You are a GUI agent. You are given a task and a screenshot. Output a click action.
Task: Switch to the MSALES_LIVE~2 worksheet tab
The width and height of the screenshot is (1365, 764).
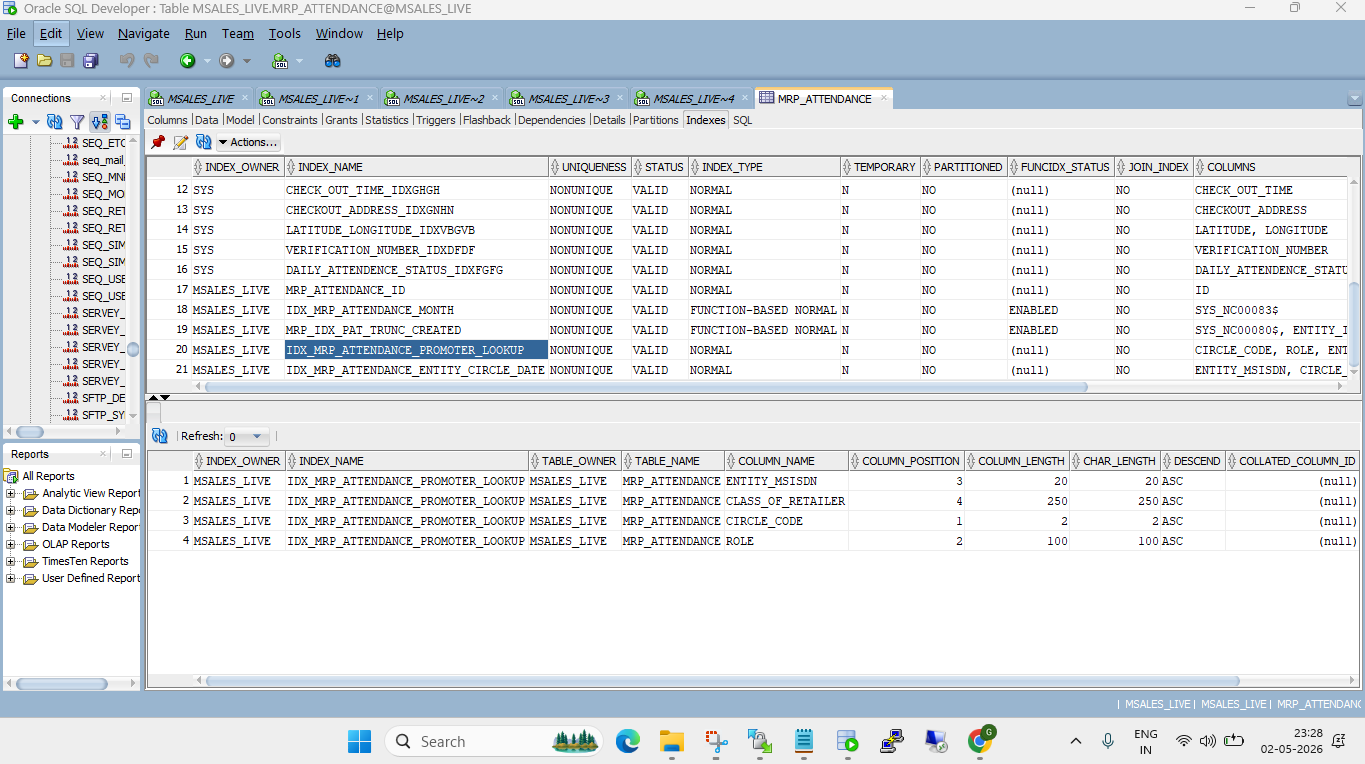click(x=443, y=99)
